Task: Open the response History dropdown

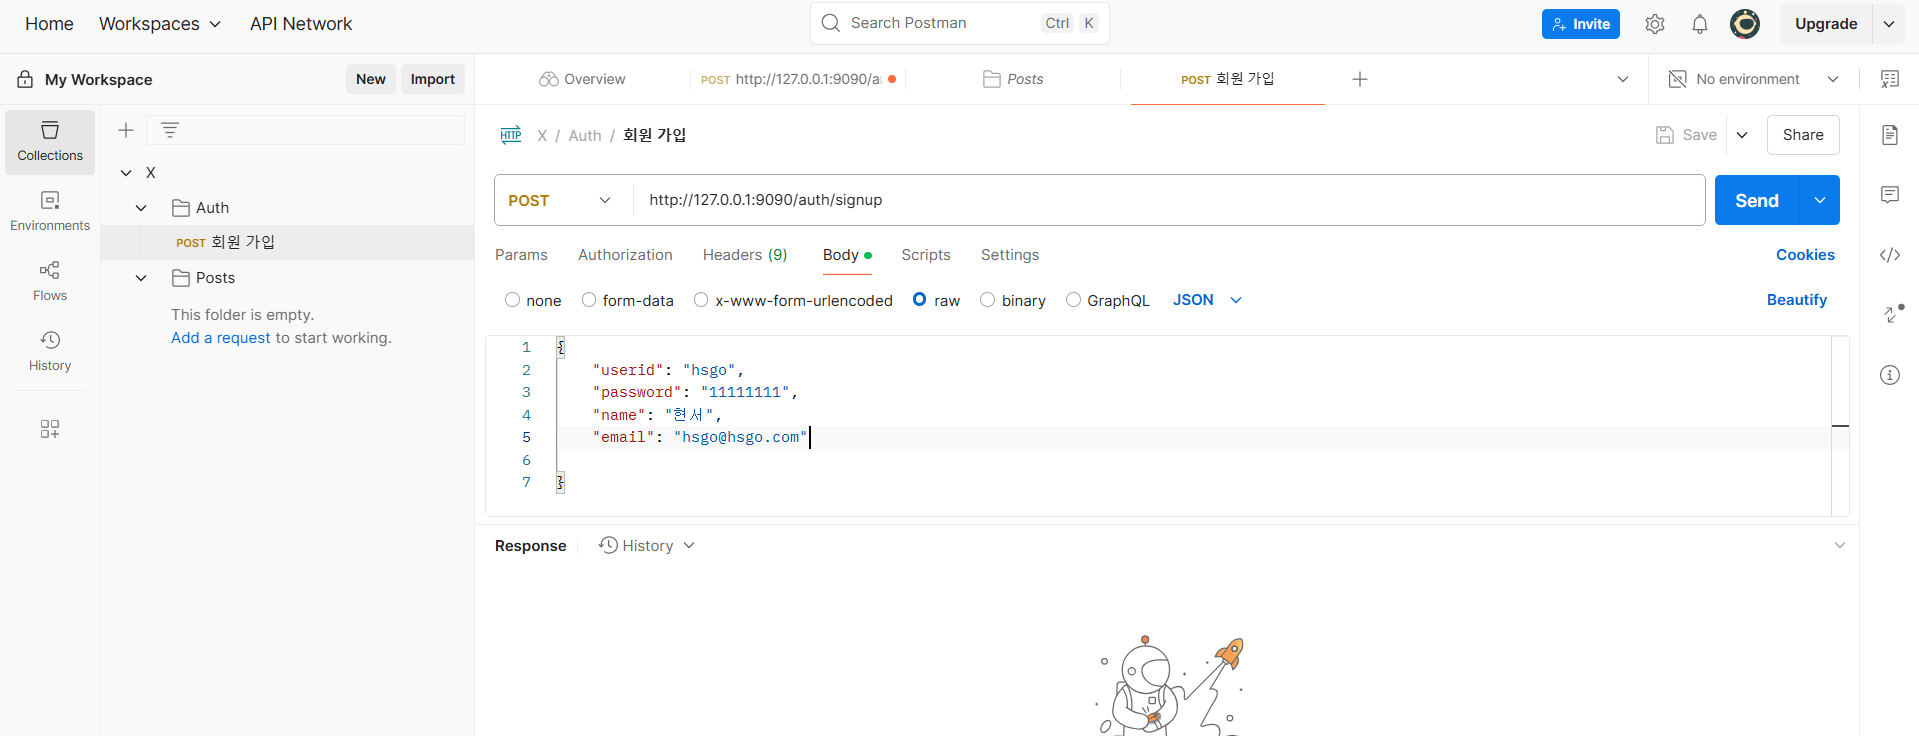Action: pyautogui.click(x=647, y=545)
